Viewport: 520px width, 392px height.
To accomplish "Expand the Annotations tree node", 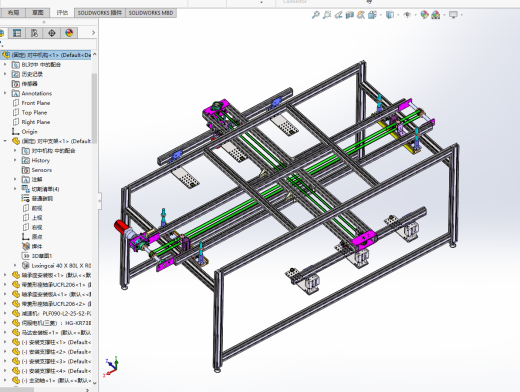I will tap(5, 93).
